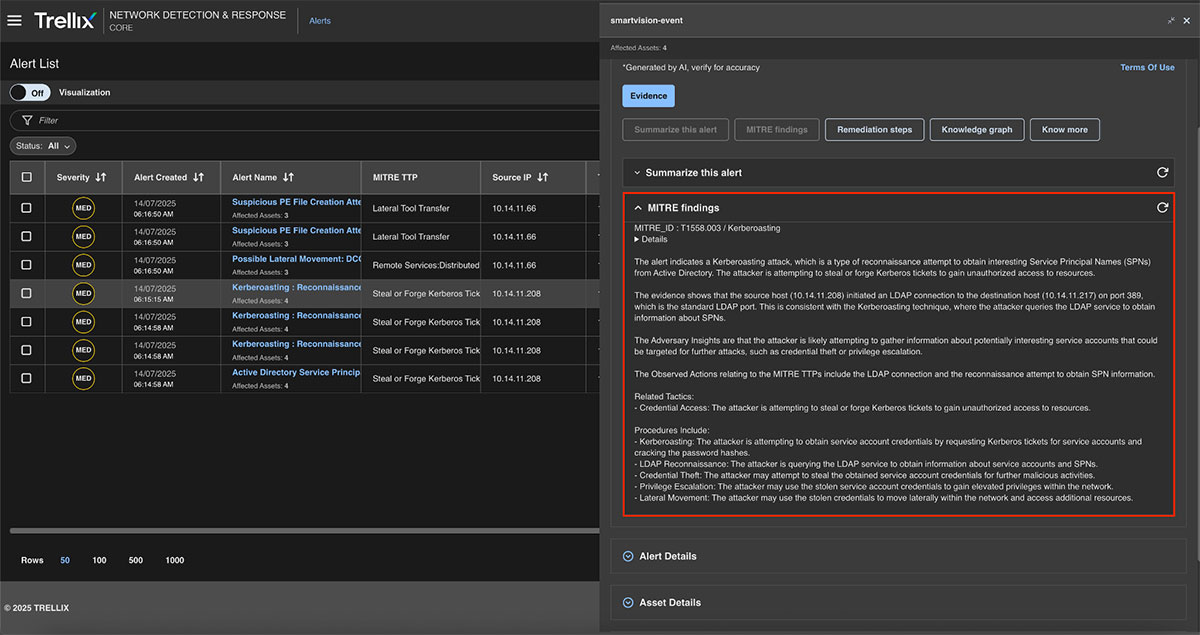
Task: Open the Alerts breadcrumb link
Action: 320,21
